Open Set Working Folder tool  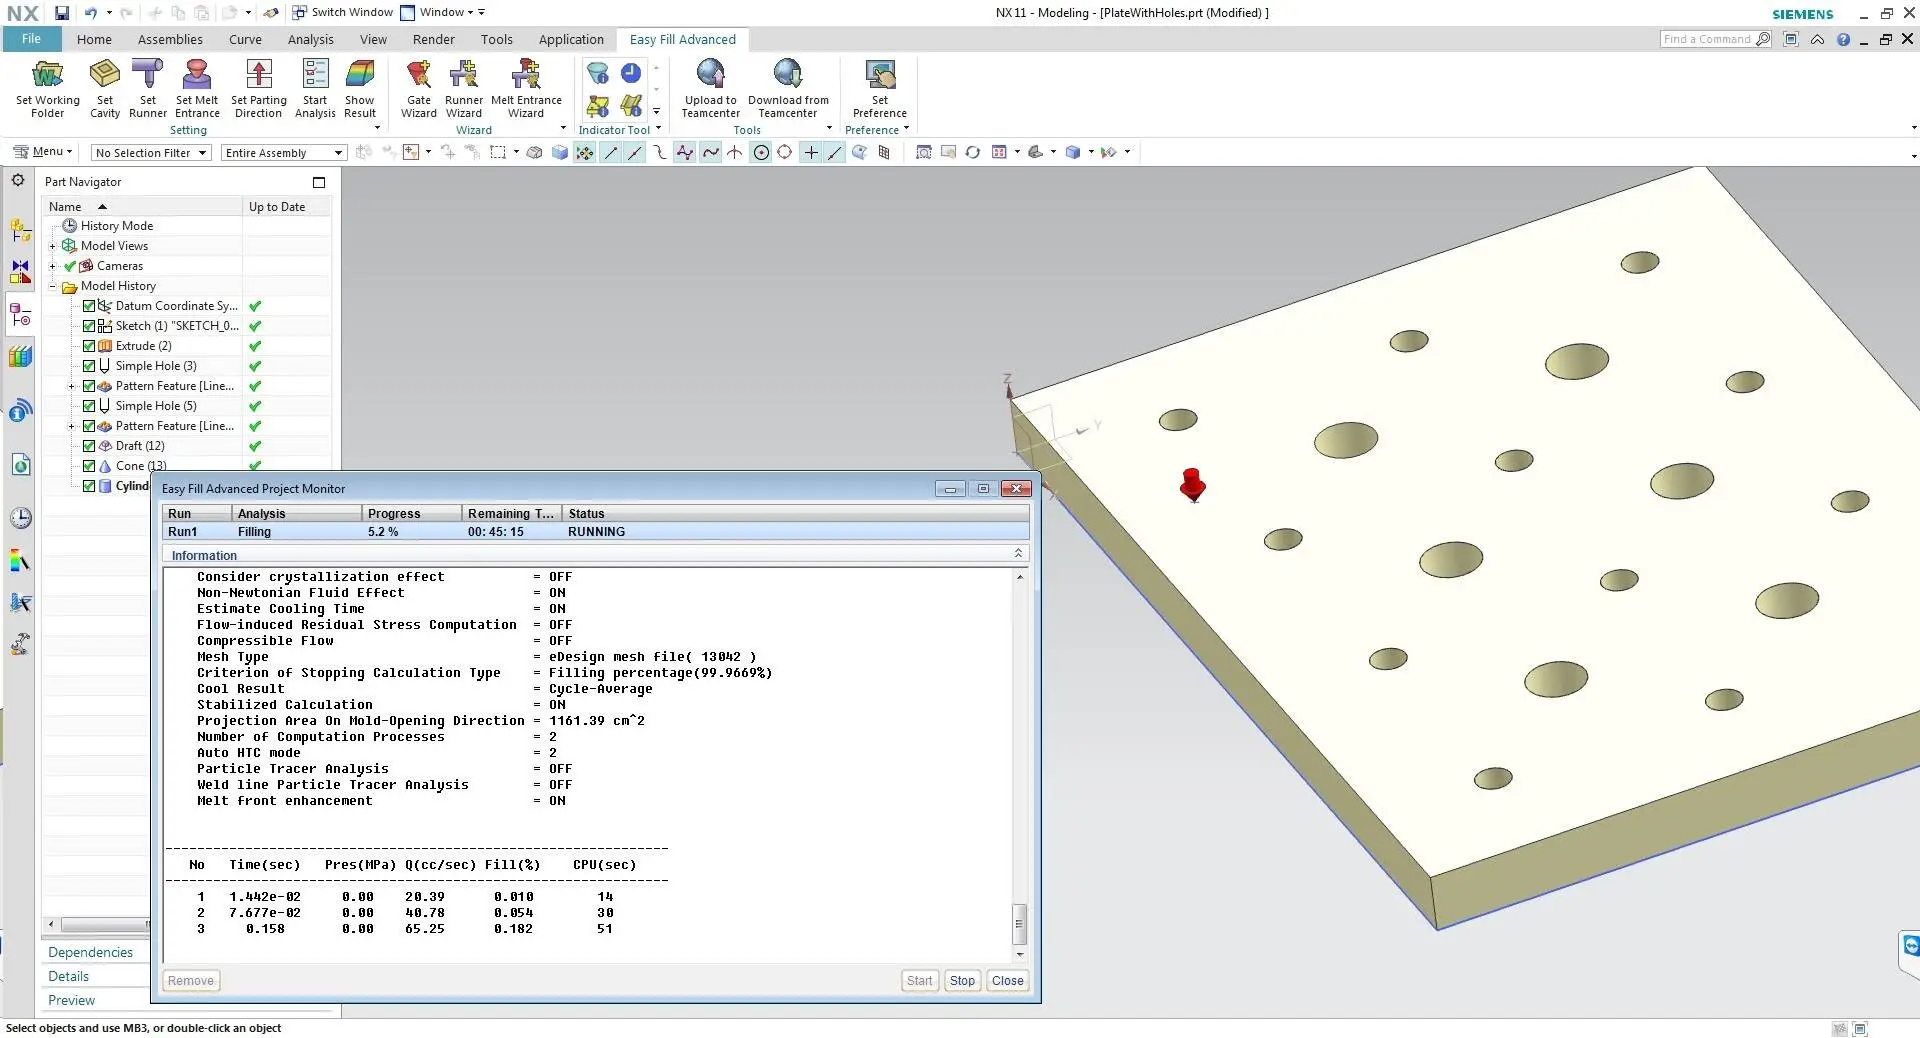click(47, 88)
